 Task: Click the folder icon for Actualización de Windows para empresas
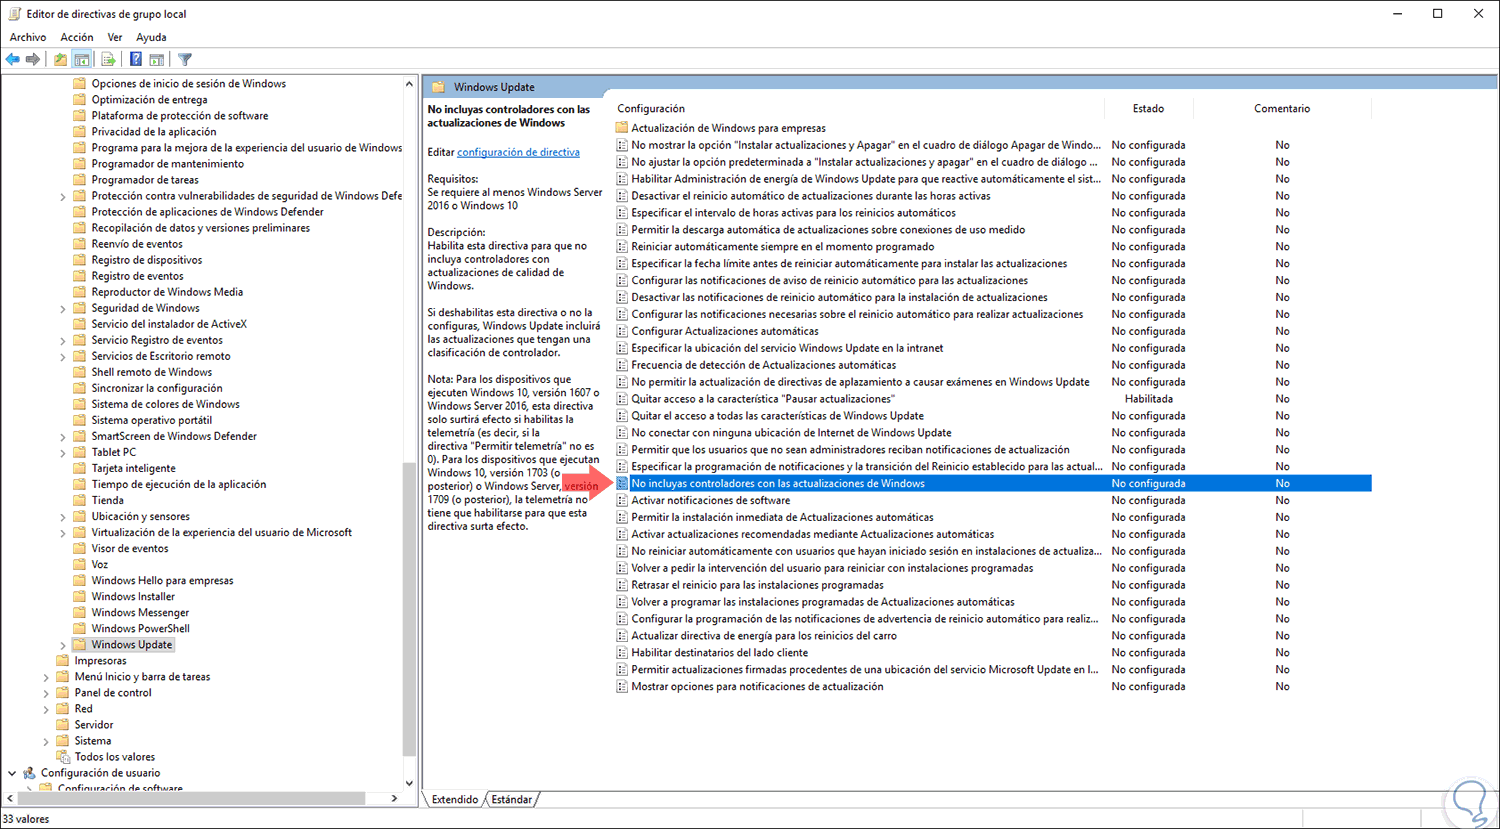click(622, 128)
